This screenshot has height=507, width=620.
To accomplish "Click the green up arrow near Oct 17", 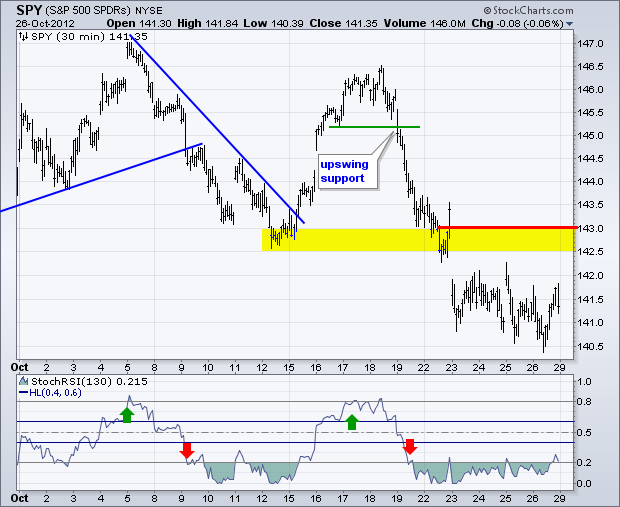I will click(x=352, y=422).
